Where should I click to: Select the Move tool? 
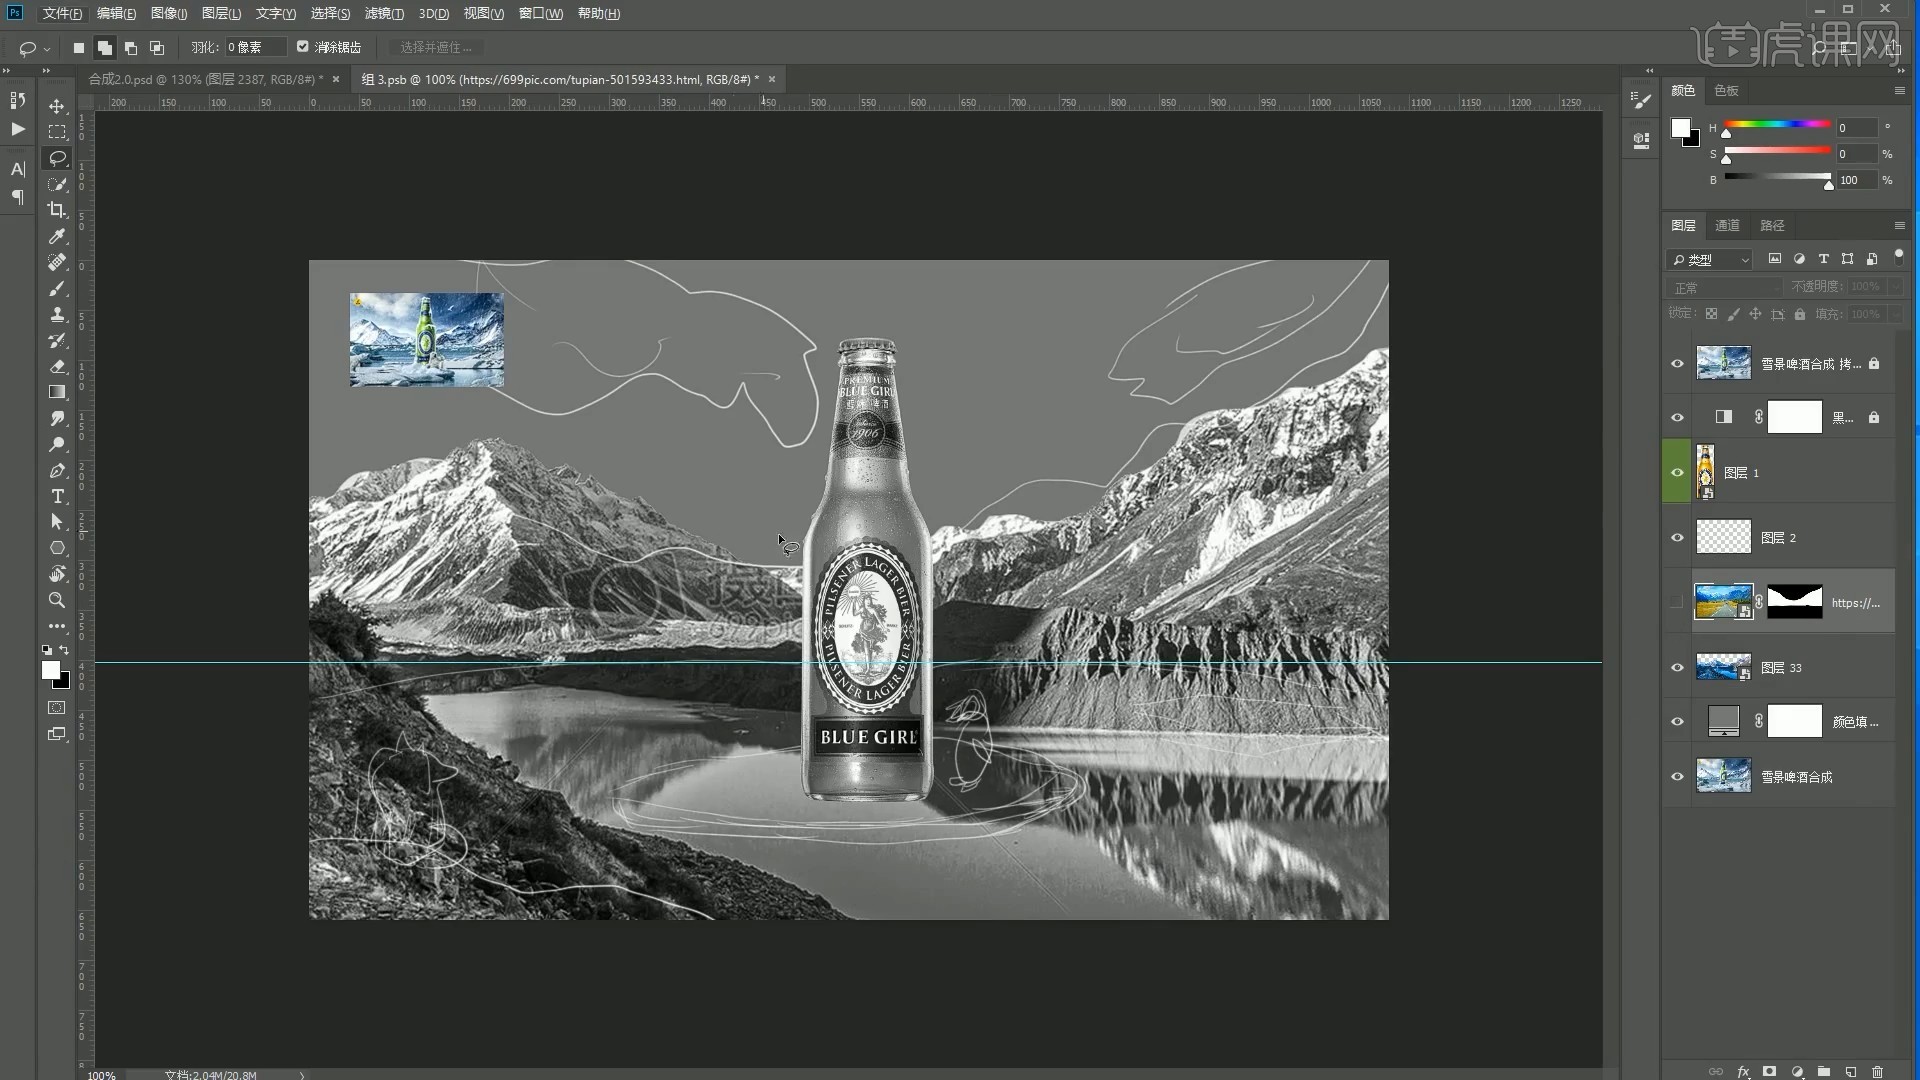coord(57,106)
